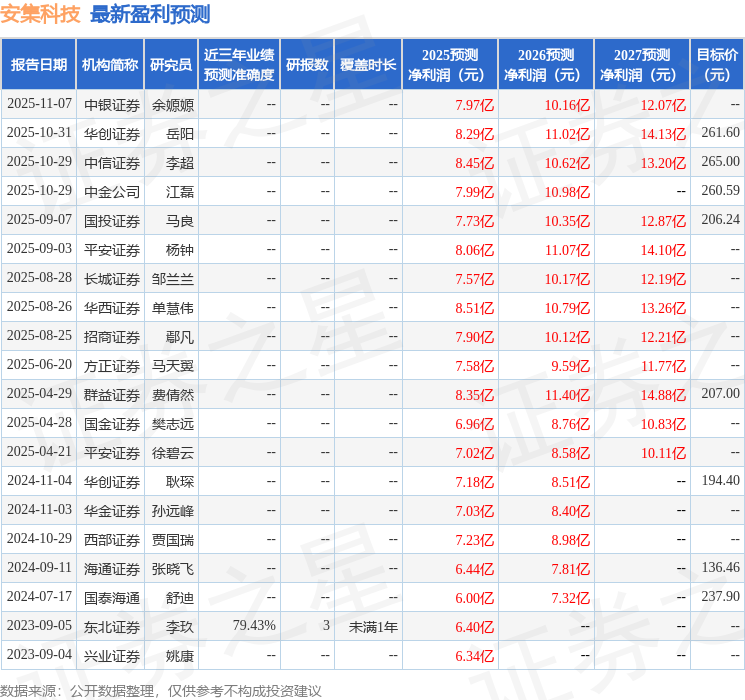Click 2027预测净利润 column header
745x700 pixels.
click(642, 65)
